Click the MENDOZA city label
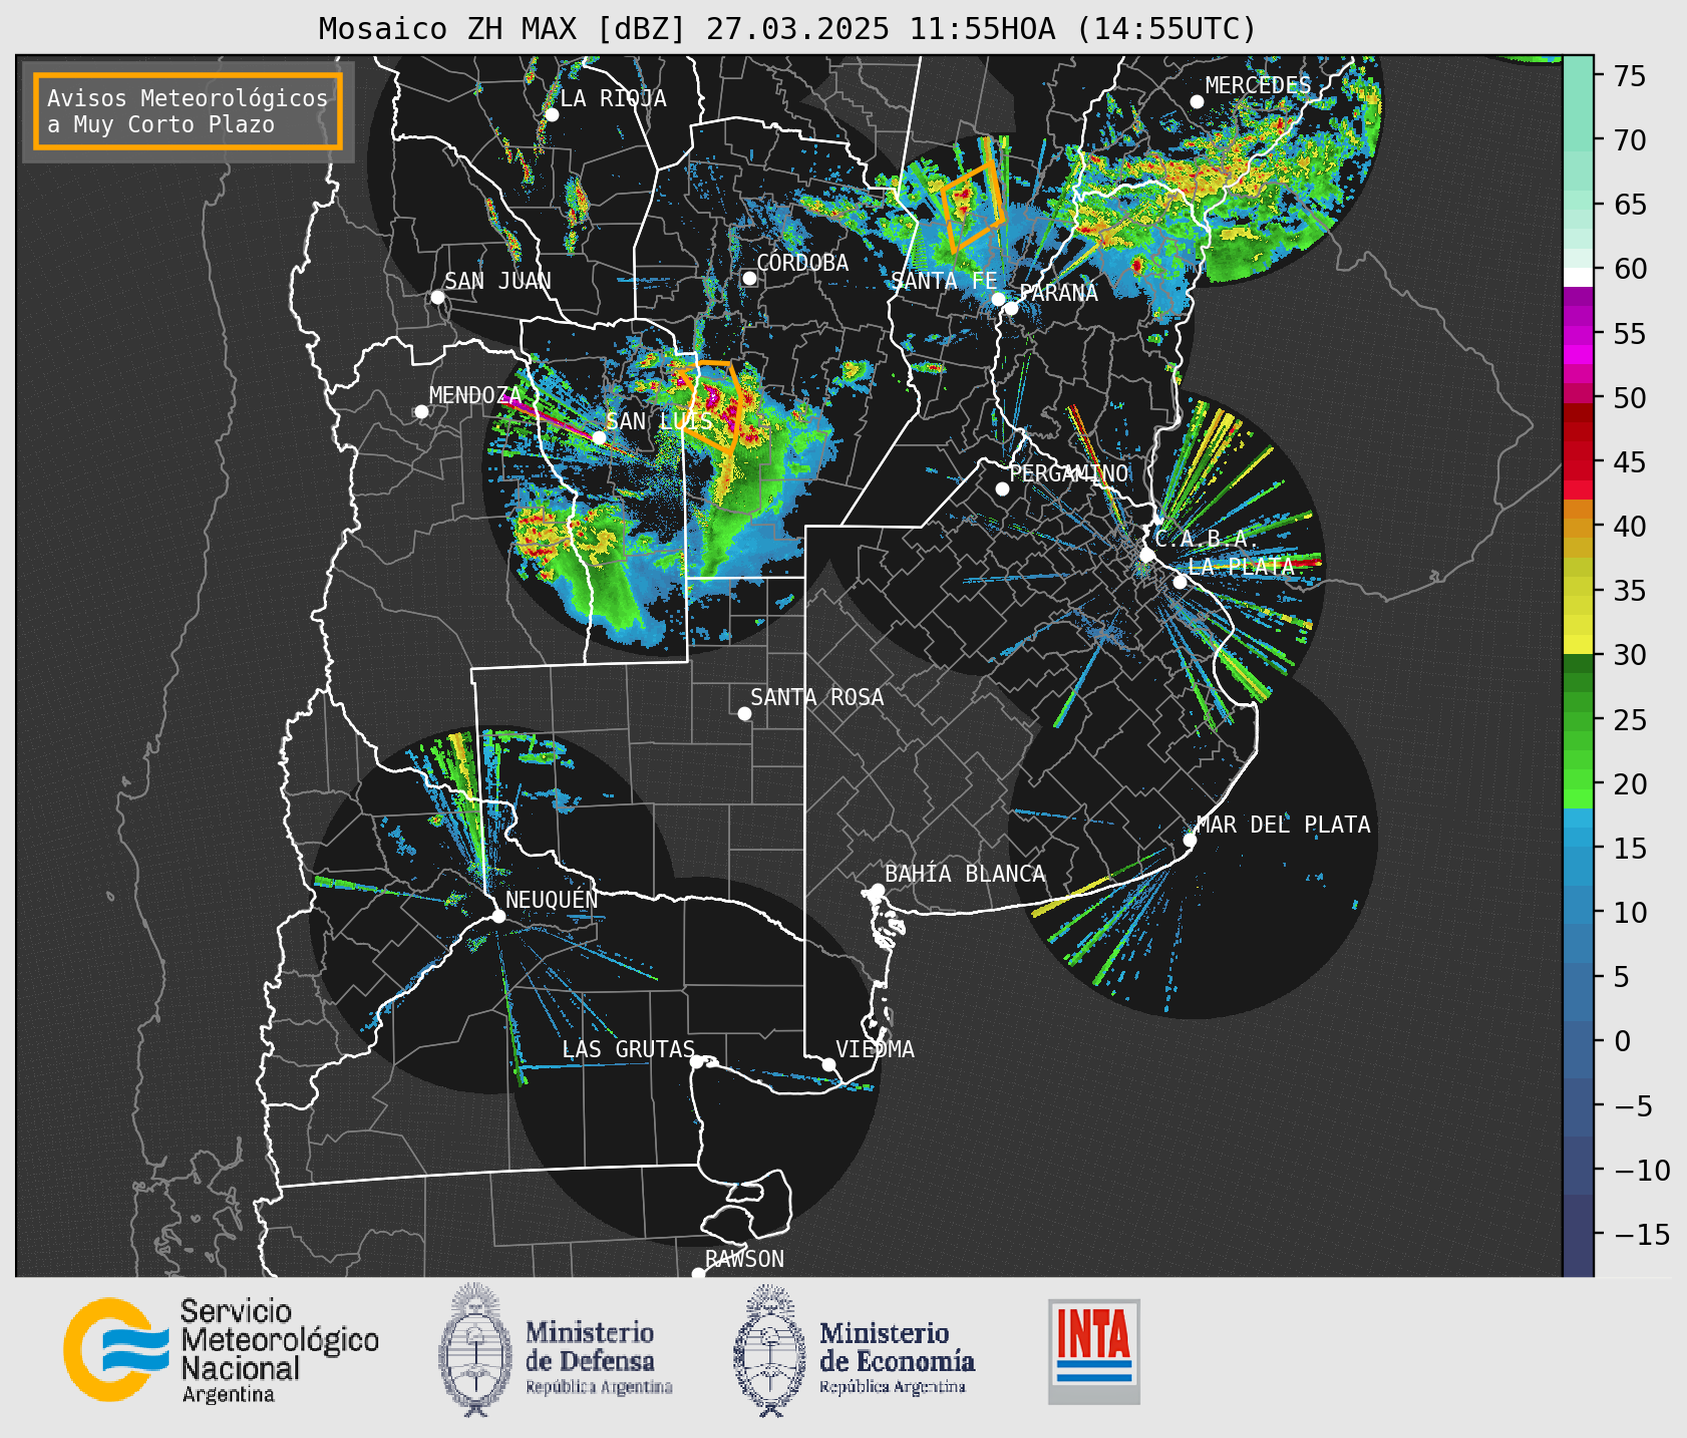This screenshot has width=1687, height=1438. click(x=475, y=395)
